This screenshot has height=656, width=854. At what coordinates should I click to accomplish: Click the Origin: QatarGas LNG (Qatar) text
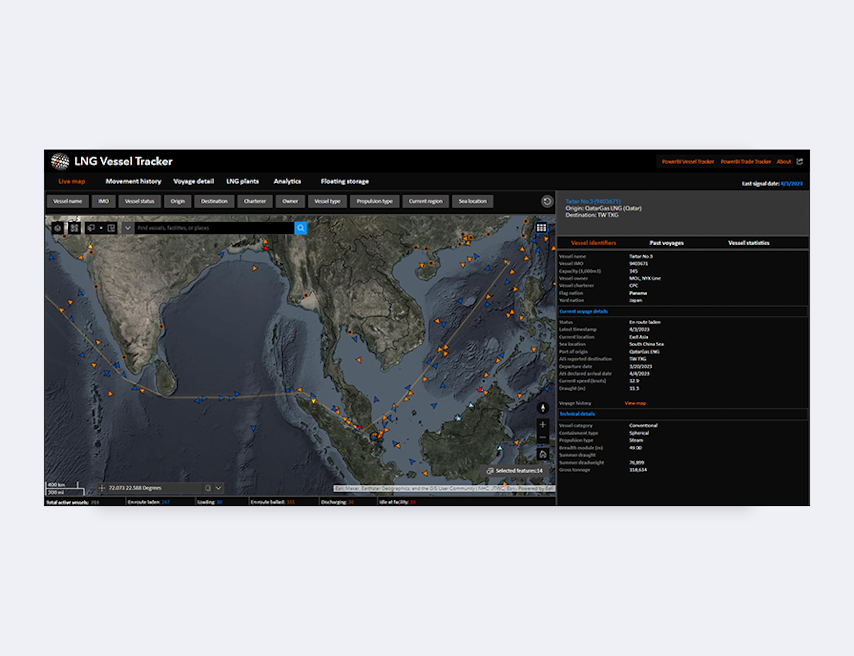click(x=603, y=208)
